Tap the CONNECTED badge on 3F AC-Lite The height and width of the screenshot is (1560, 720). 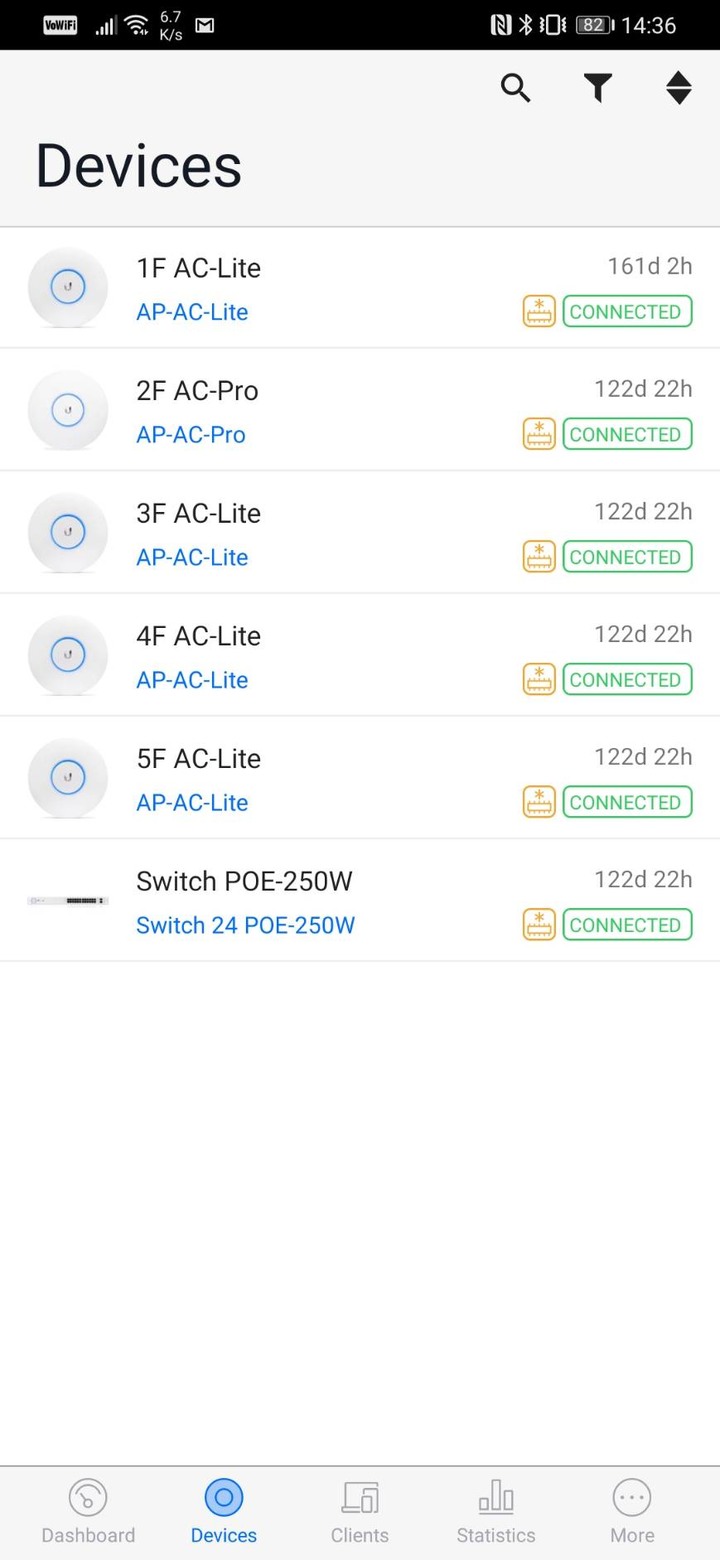point(627,557)
